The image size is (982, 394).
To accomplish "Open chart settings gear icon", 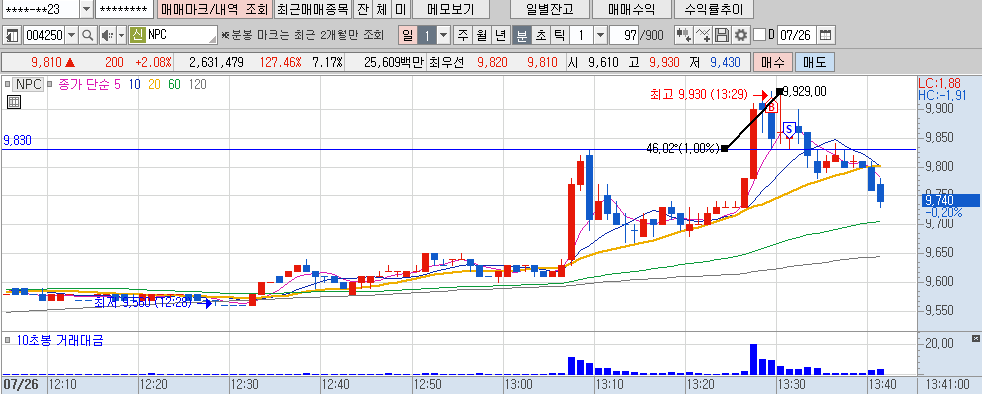I will tap(742, 35).
